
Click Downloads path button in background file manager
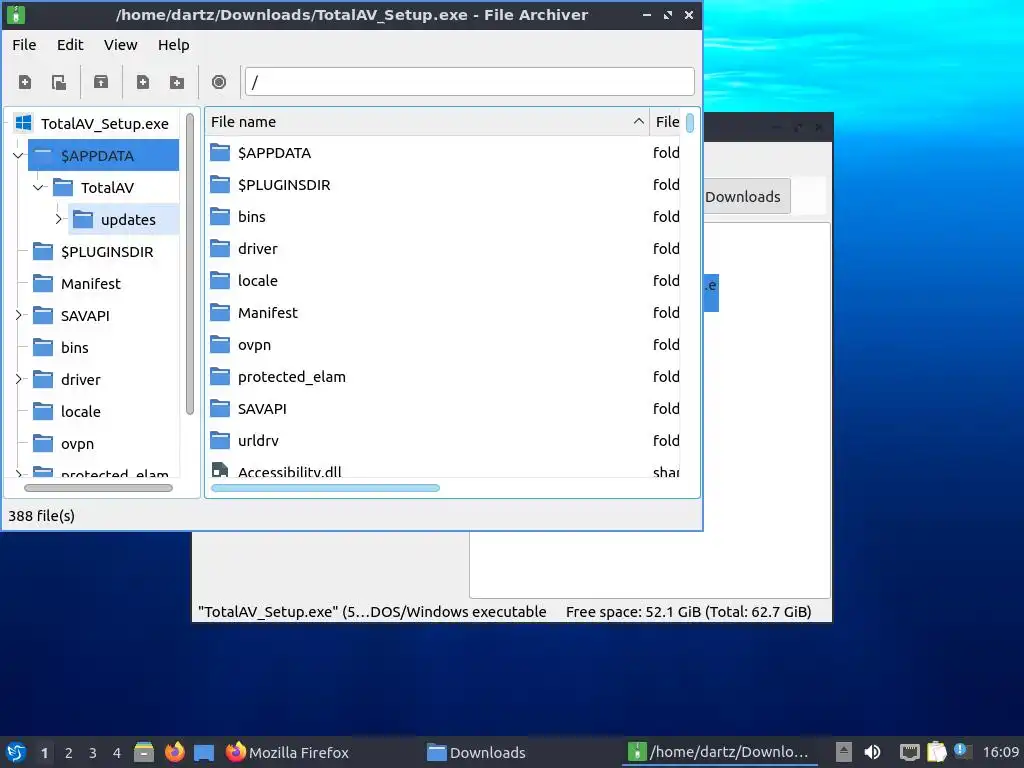[x=746, y=197]
